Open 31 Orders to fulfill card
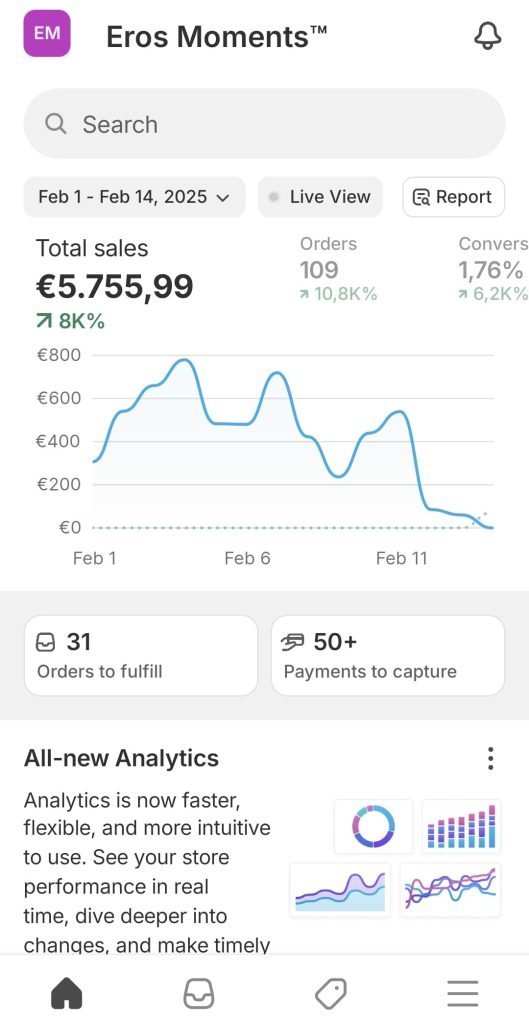The width and height of the screenshot is (529, 1024). click(x=141, y=655)
